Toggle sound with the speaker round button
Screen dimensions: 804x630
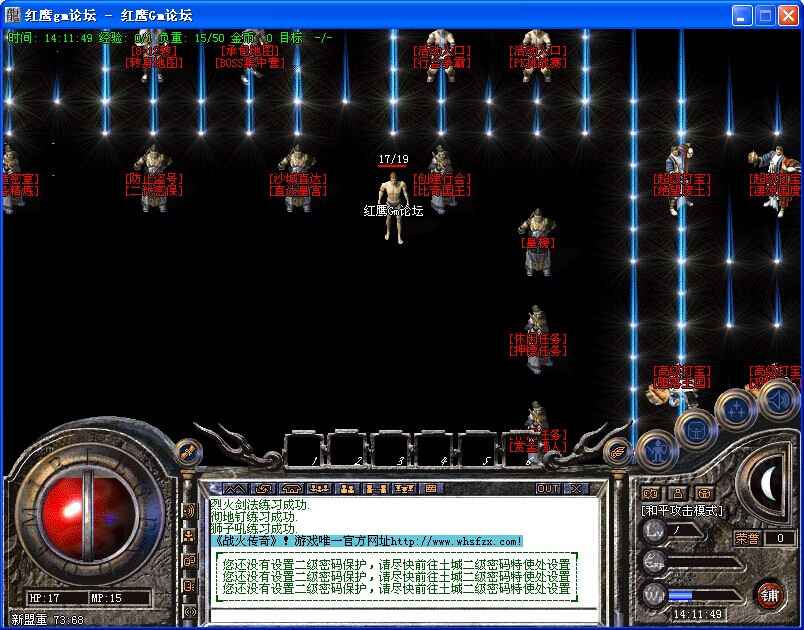[777, 398]
